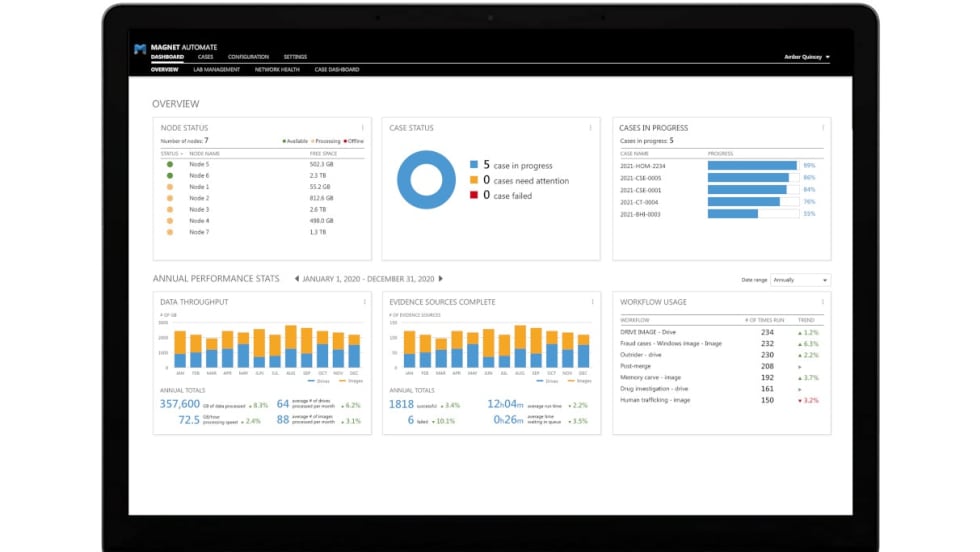Viewport: 980px width, 552px height.
Task: Click the Case Status donut chart
Action: click(426, 180)
